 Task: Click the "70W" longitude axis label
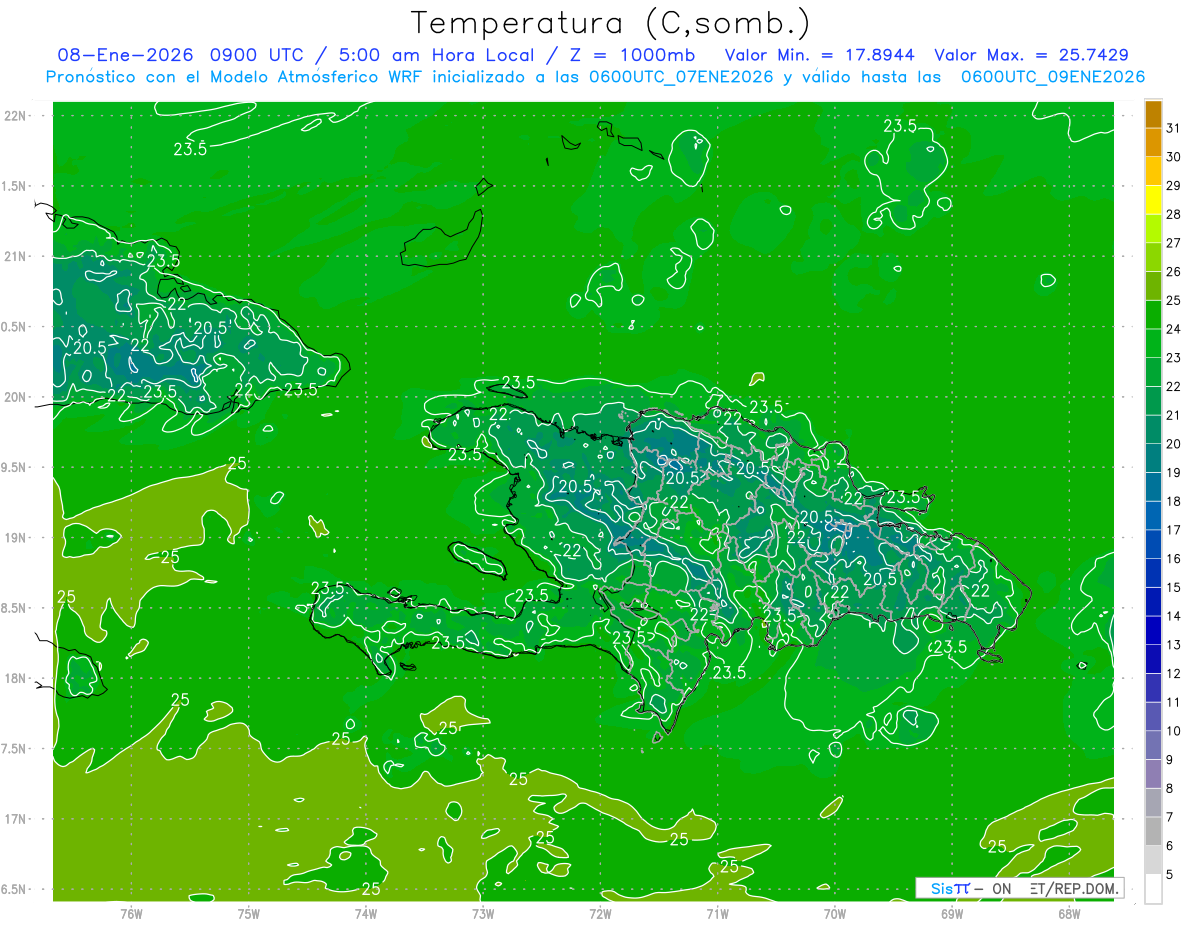pyautogui.click(x=835, y=914)
